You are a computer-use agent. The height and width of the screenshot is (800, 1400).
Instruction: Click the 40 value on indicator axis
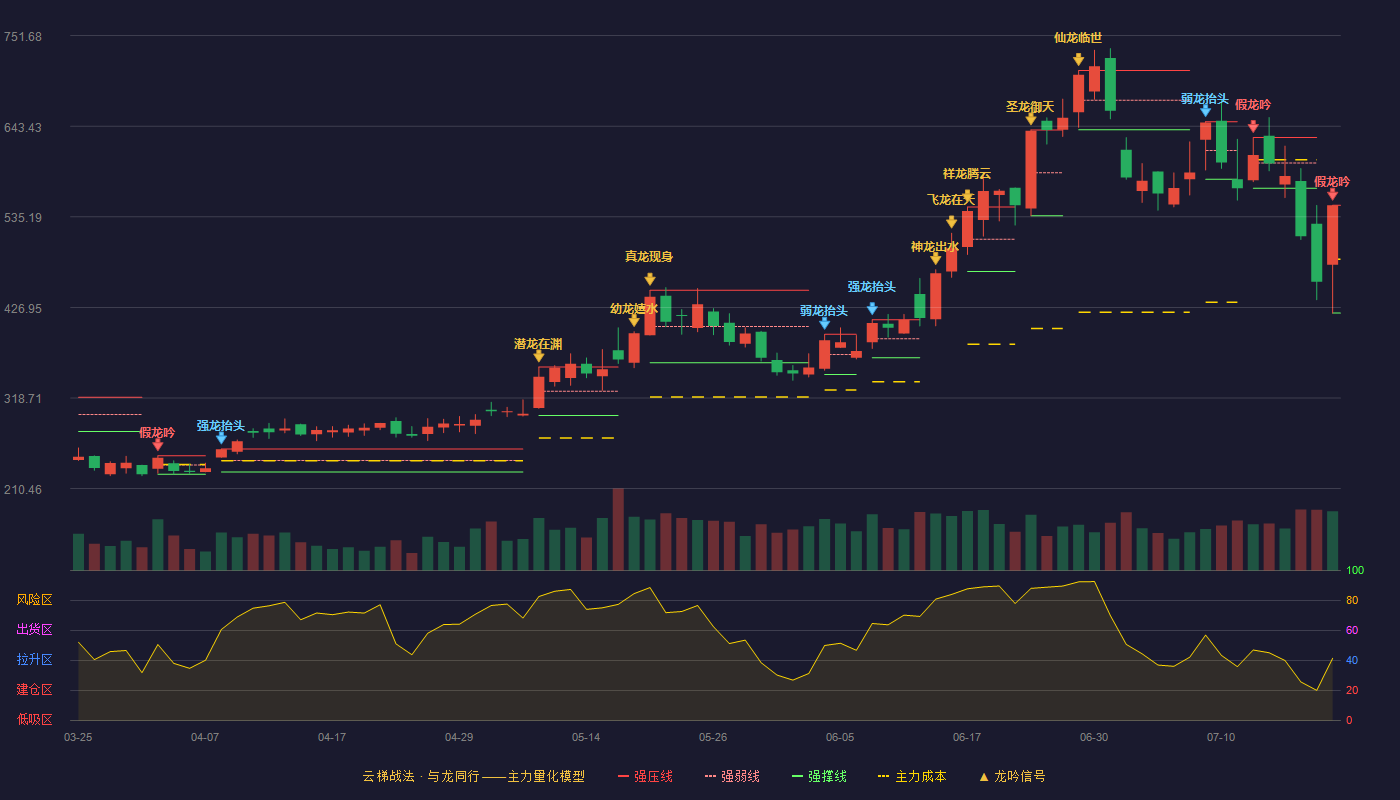click(x=1352, y=660)
